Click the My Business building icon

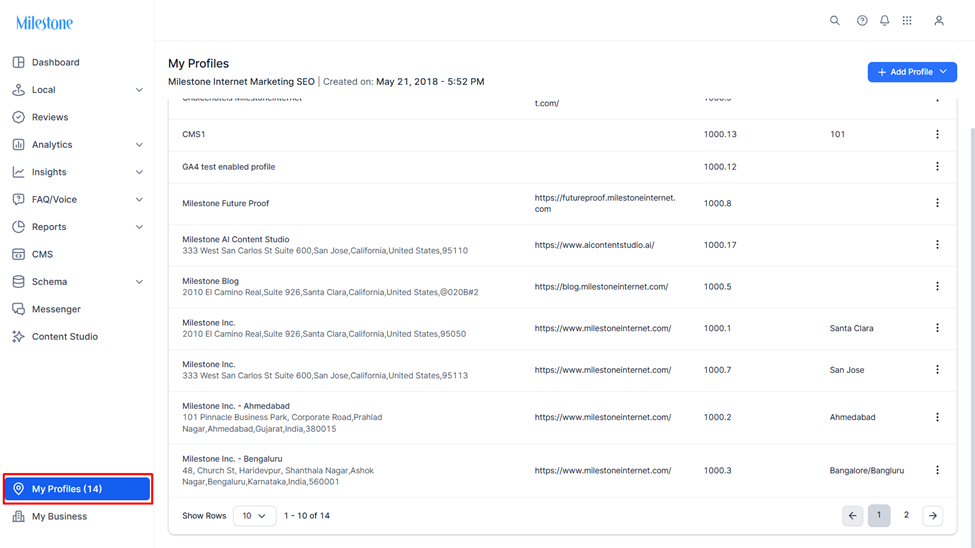click(19, 516)
